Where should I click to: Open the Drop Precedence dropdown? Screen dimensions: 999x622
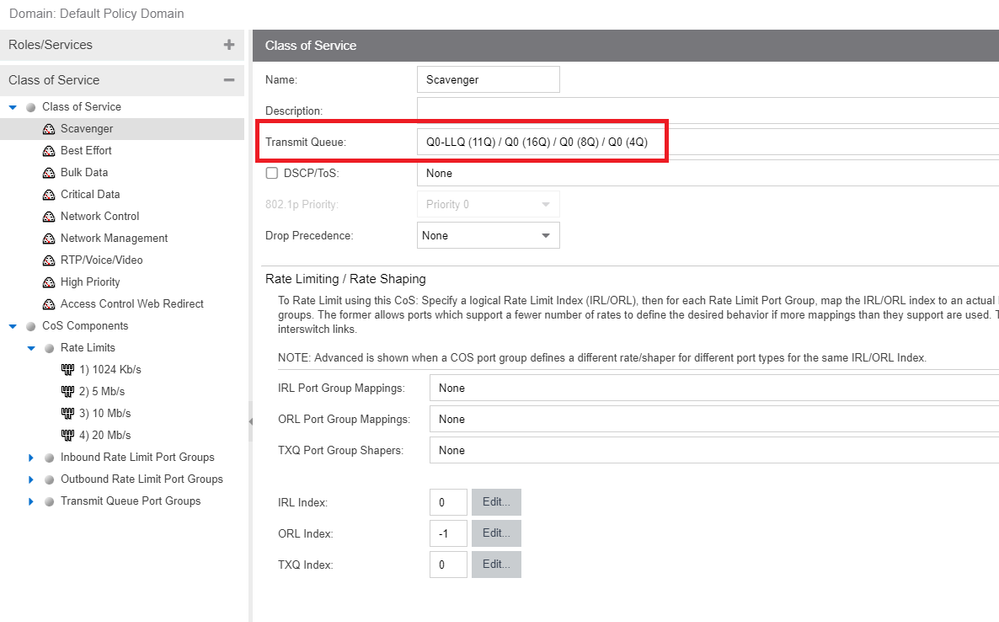[x=487, y=236]
